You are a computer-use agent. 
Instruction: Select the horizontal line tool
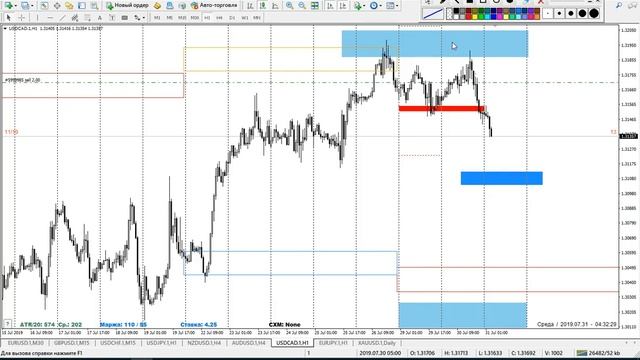tap(50, 18)
